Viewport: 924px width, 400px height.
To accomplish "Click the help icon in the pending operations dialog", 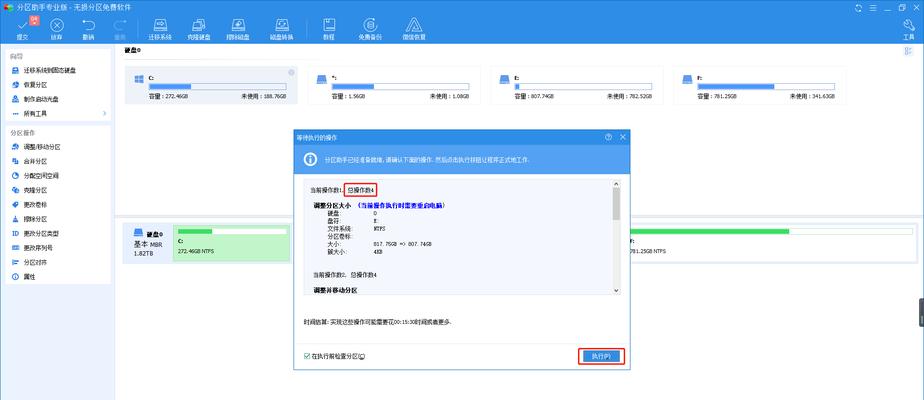I will tap(608, 137).
